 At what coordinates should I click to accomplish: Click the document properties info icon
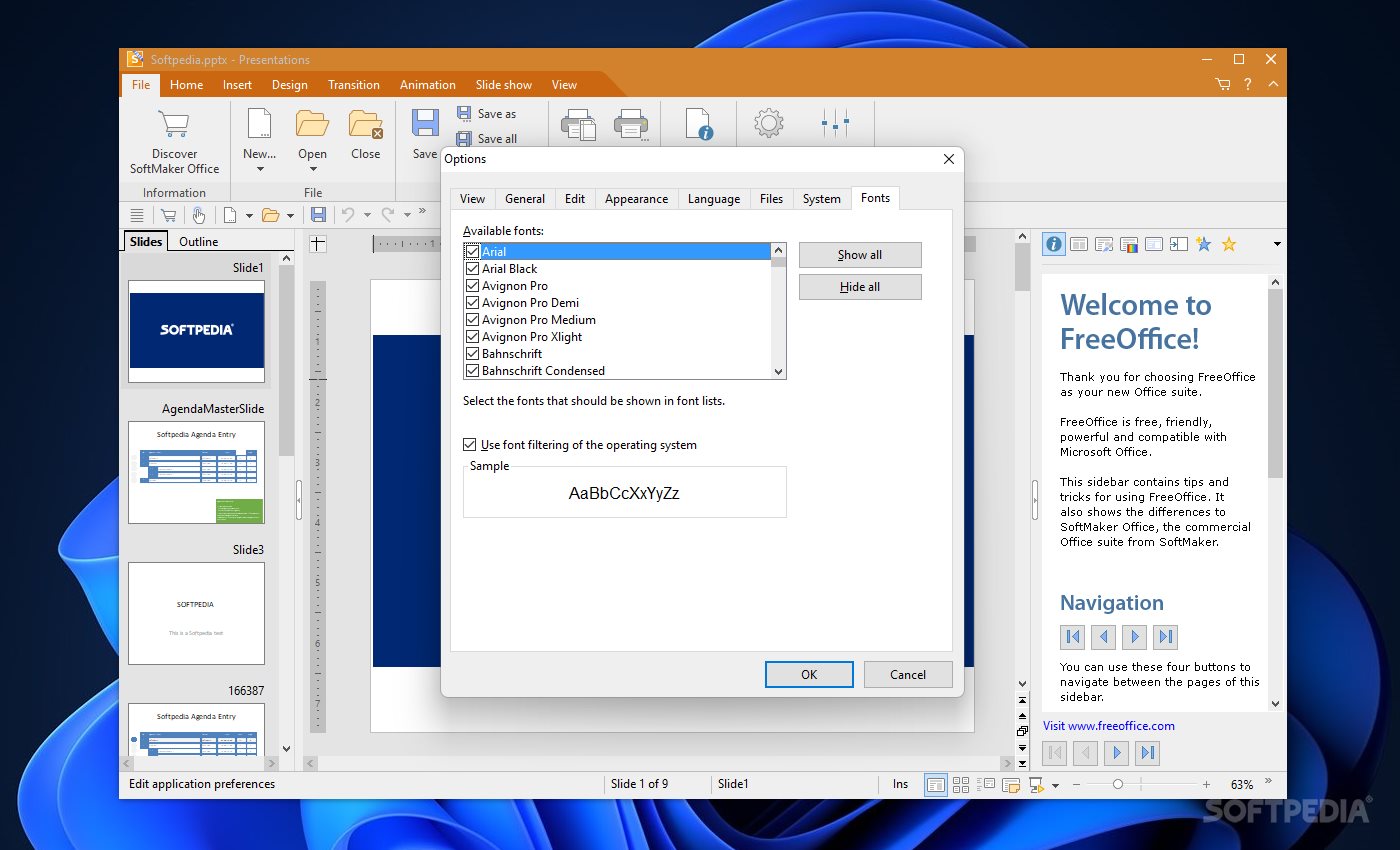pyautogui.click(x=698, y=124)
